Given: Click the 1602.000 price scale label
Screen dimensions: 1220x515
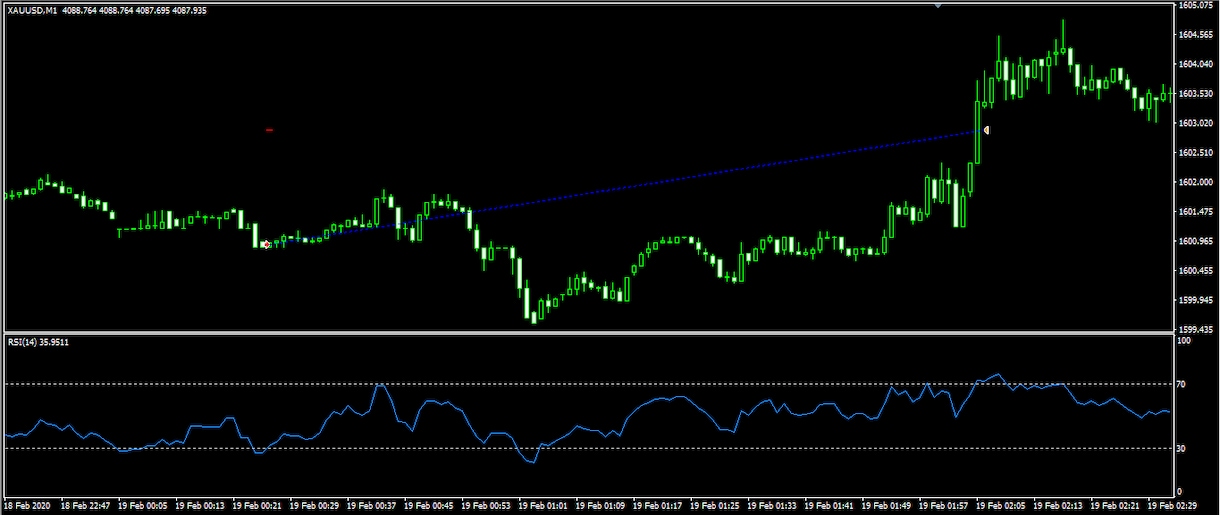Looking at the screenshot, I should point(1196,182).
